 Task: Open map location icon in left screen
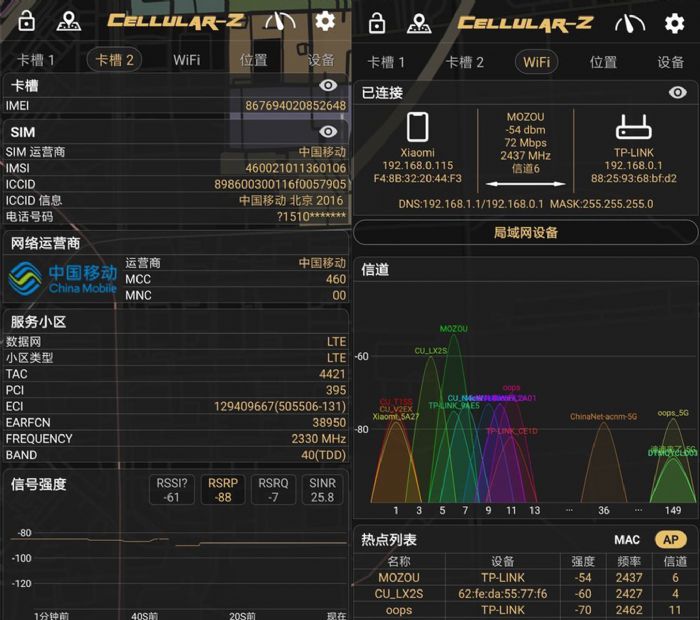pyautogui.click(x=69, y=21)
